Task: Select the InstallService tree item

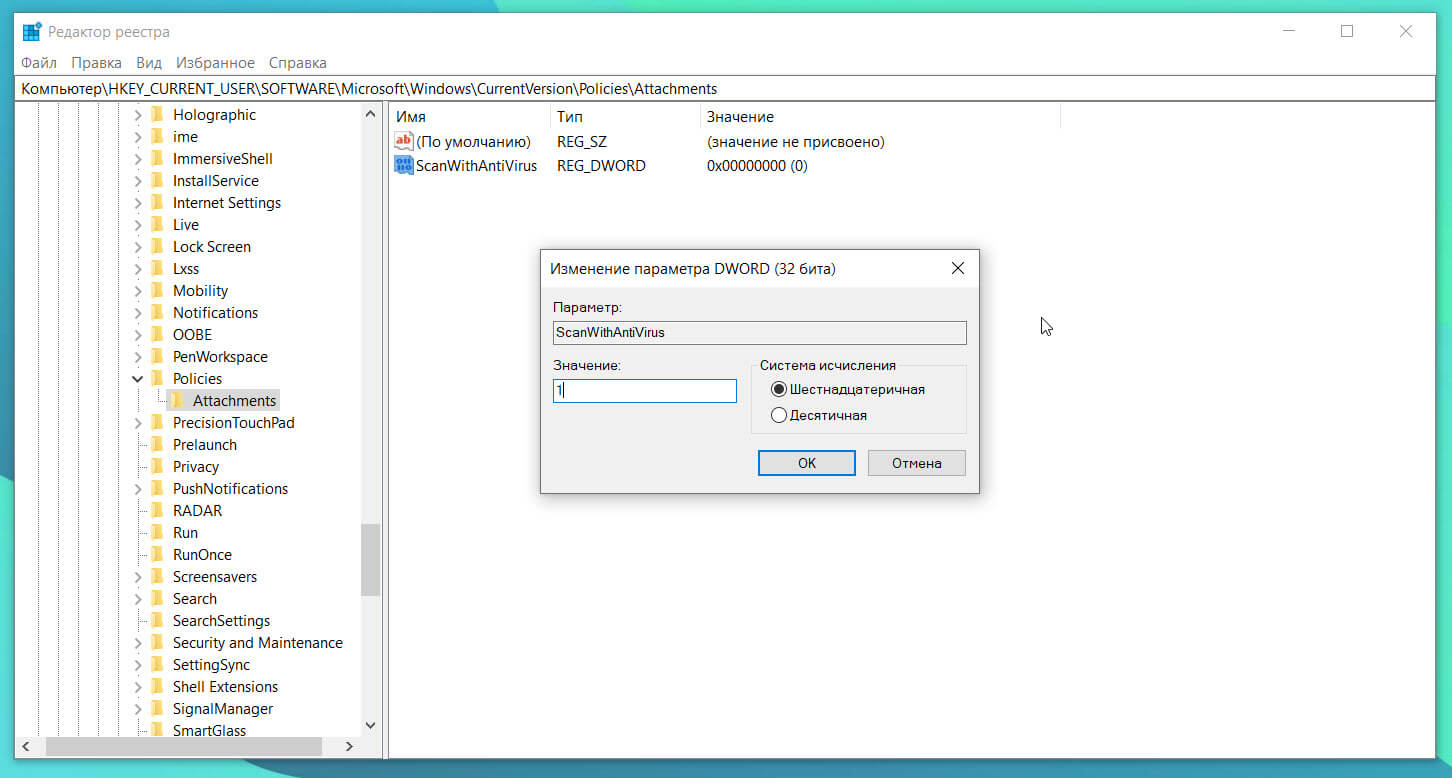Action: [x=215, y=180]
